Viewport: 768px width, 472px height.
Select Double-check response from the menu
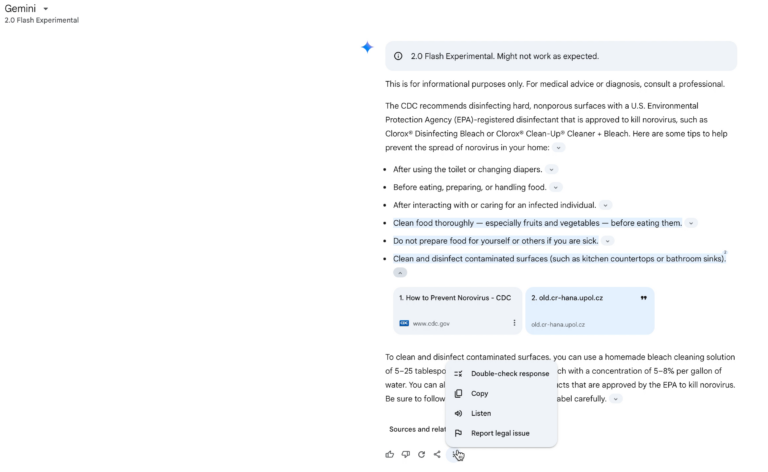pyautogui.click(x=509, y=374)
